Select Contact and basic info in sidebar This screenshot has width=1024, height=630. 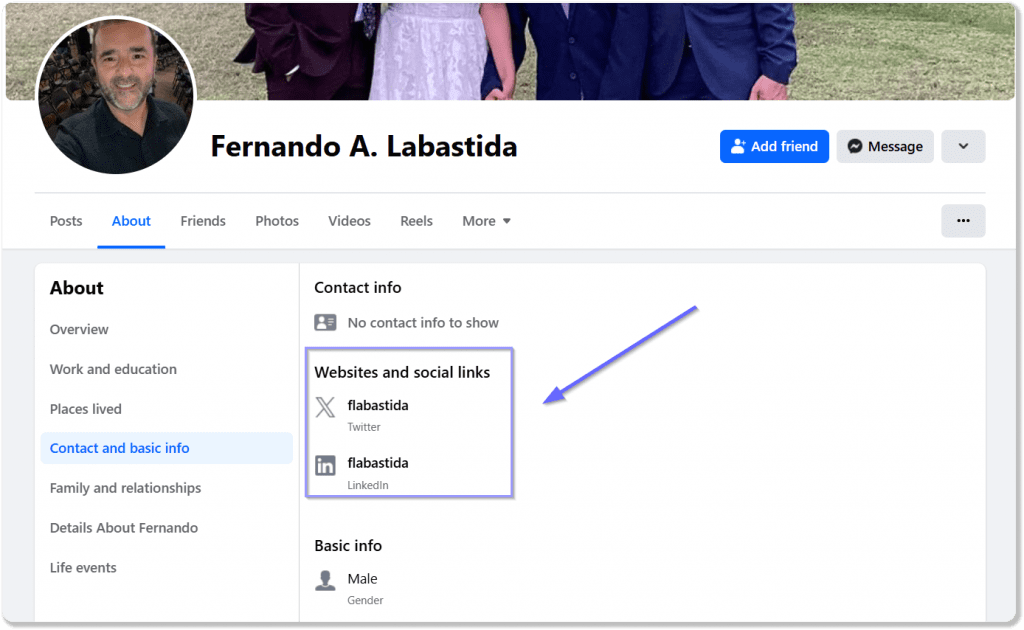pos(119,448)
